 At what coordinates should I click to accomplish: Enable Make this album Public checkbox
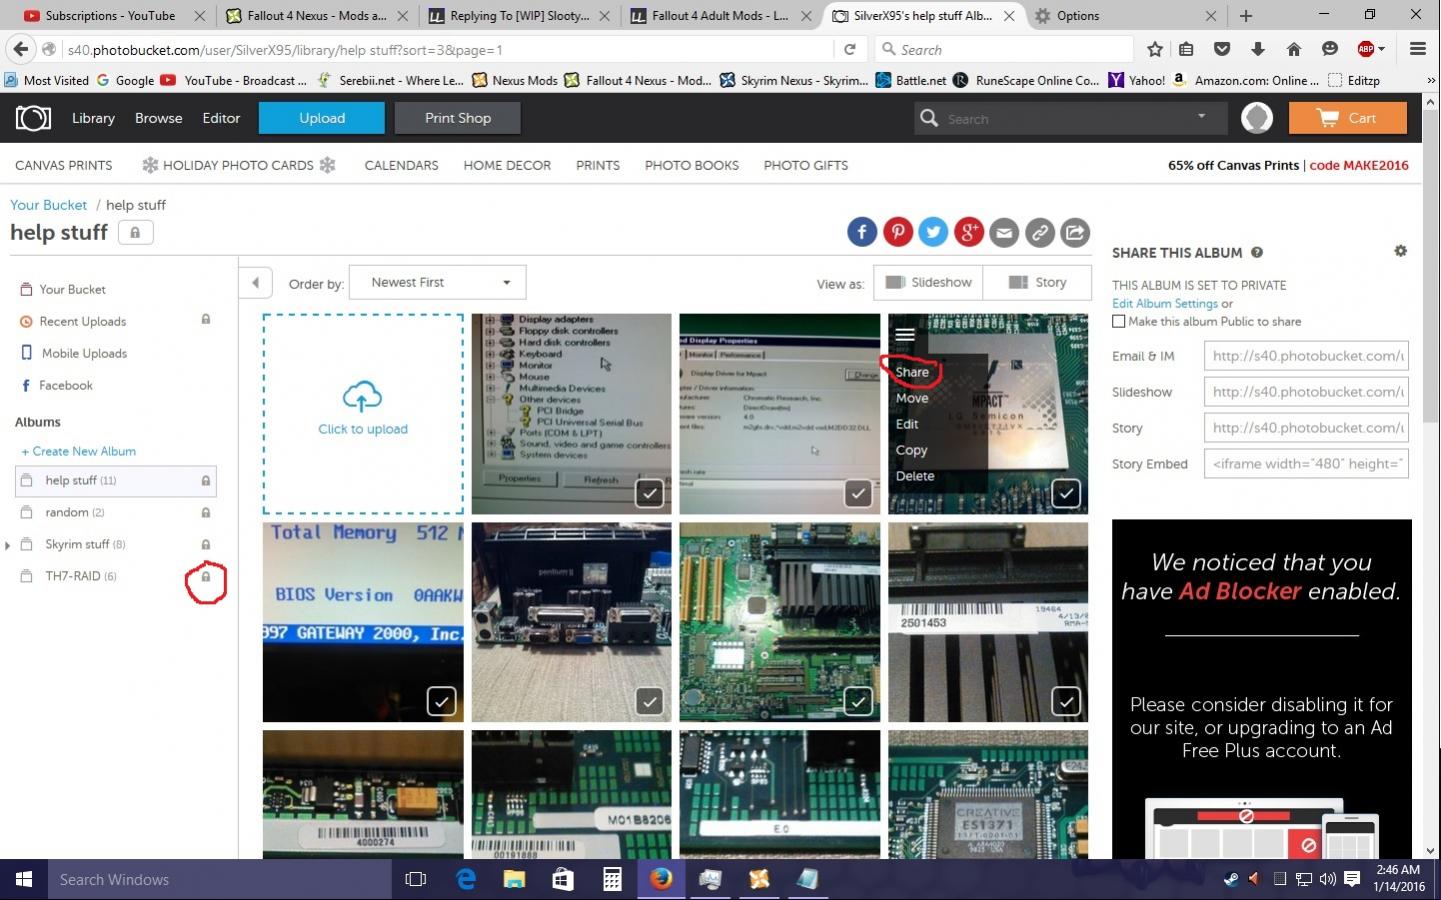click(x=1119, y=321)
